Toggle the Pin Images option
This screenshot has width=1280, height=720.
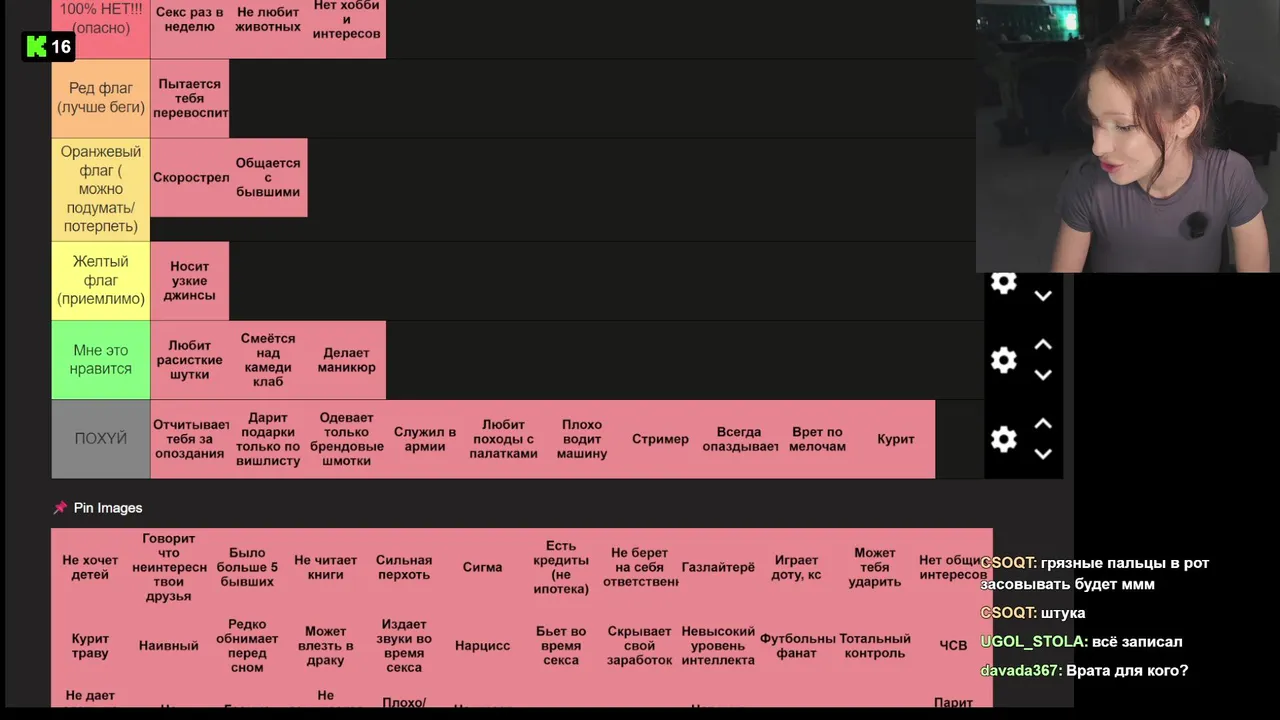(98, 508)
